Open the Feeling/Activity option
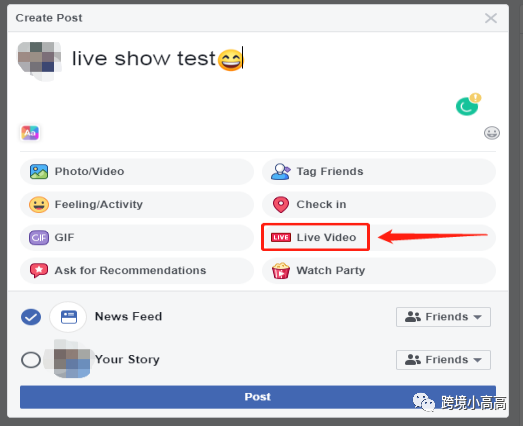Viewport: 523px width, 427px height. click(137, 204)
